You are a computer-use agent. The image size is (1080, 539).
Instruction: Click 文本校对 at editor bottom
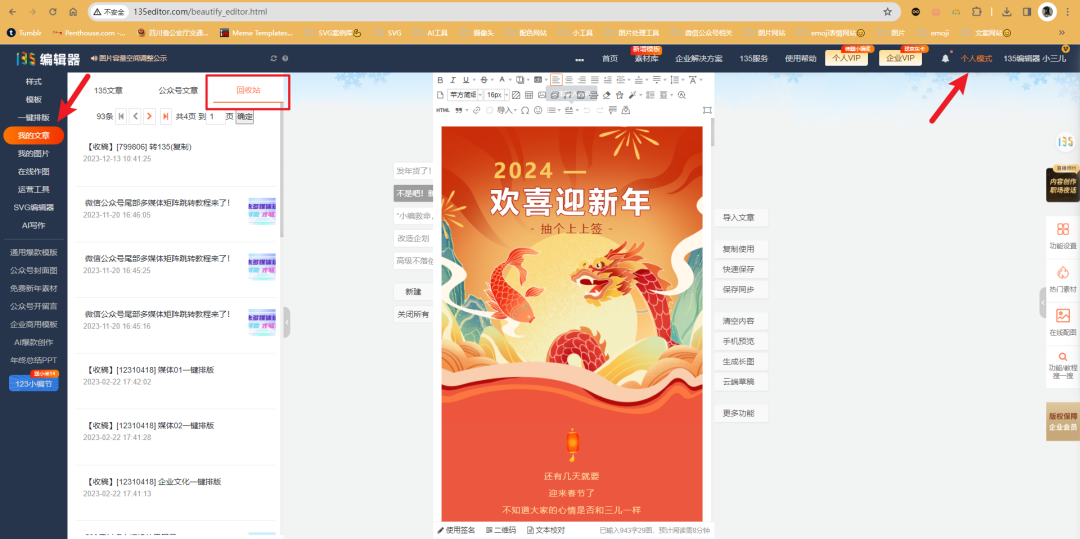click(546, 530)
